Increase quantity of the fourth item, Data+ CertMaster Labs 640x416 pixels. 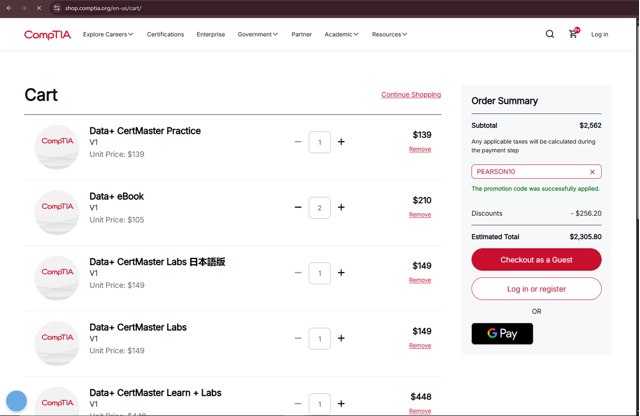point(341,338)
